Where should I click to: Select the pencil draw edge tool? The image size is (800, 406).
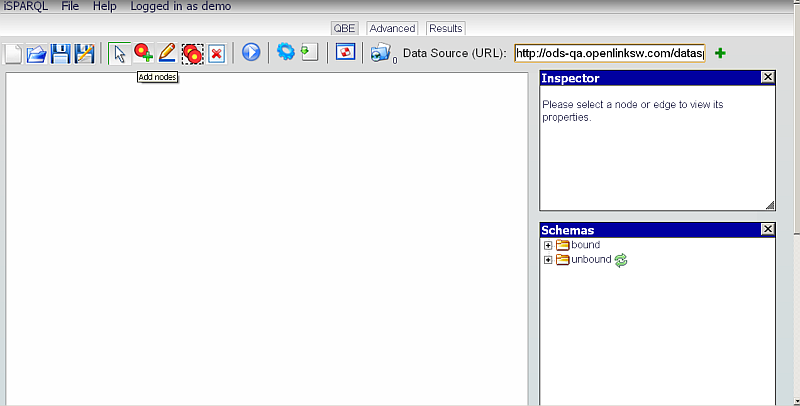click(167, 53)
